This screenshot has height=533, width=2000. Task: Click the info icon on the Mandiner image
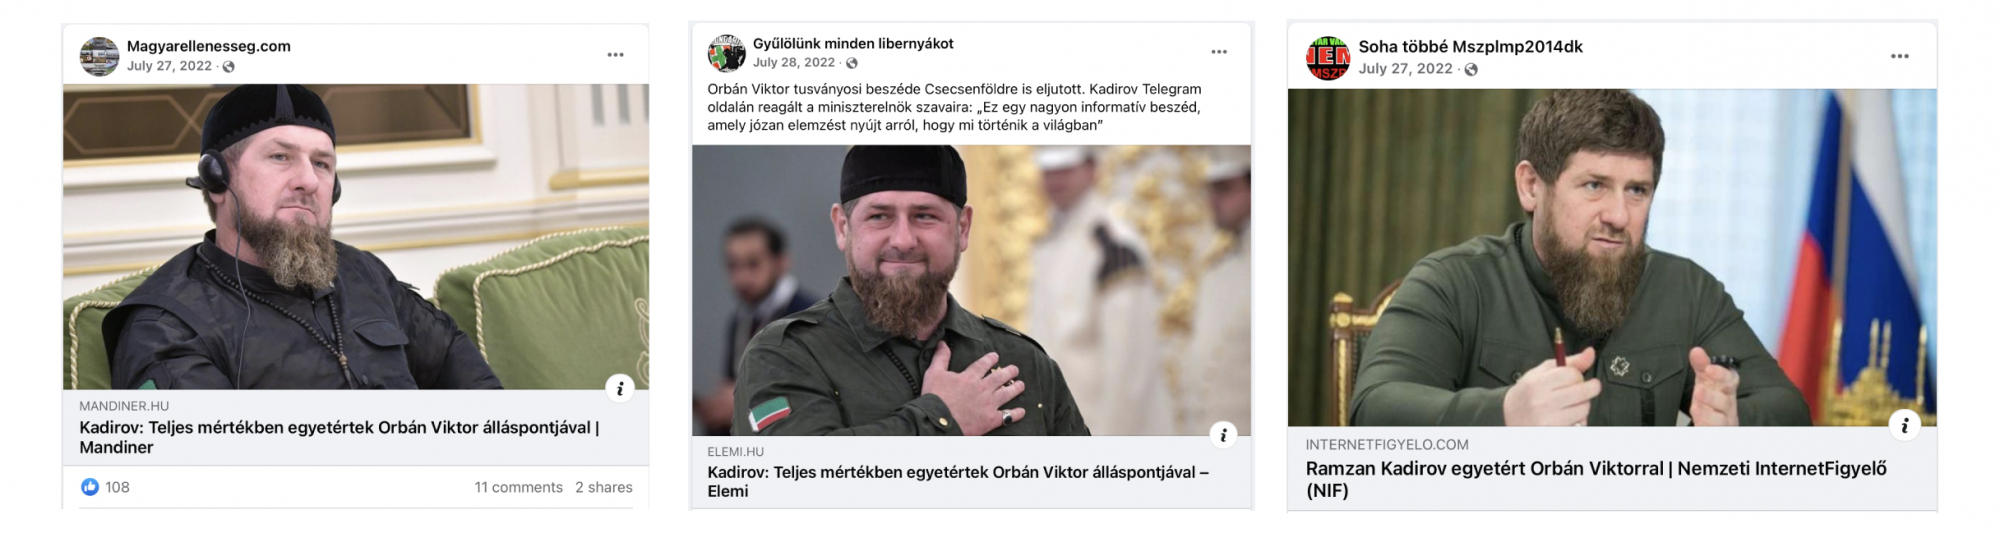tap(620, 389)
